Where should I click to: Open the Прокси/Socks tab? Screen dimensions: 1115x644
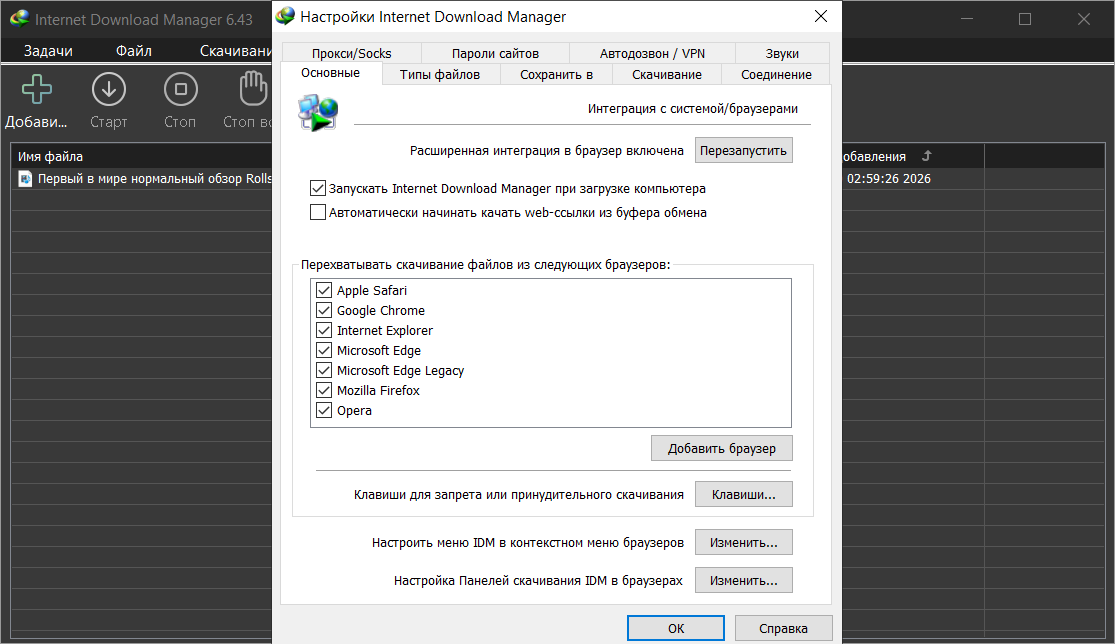click(351, 53)
